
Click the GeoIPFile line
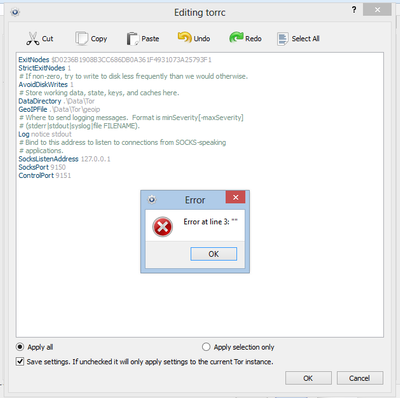[59, 109]
